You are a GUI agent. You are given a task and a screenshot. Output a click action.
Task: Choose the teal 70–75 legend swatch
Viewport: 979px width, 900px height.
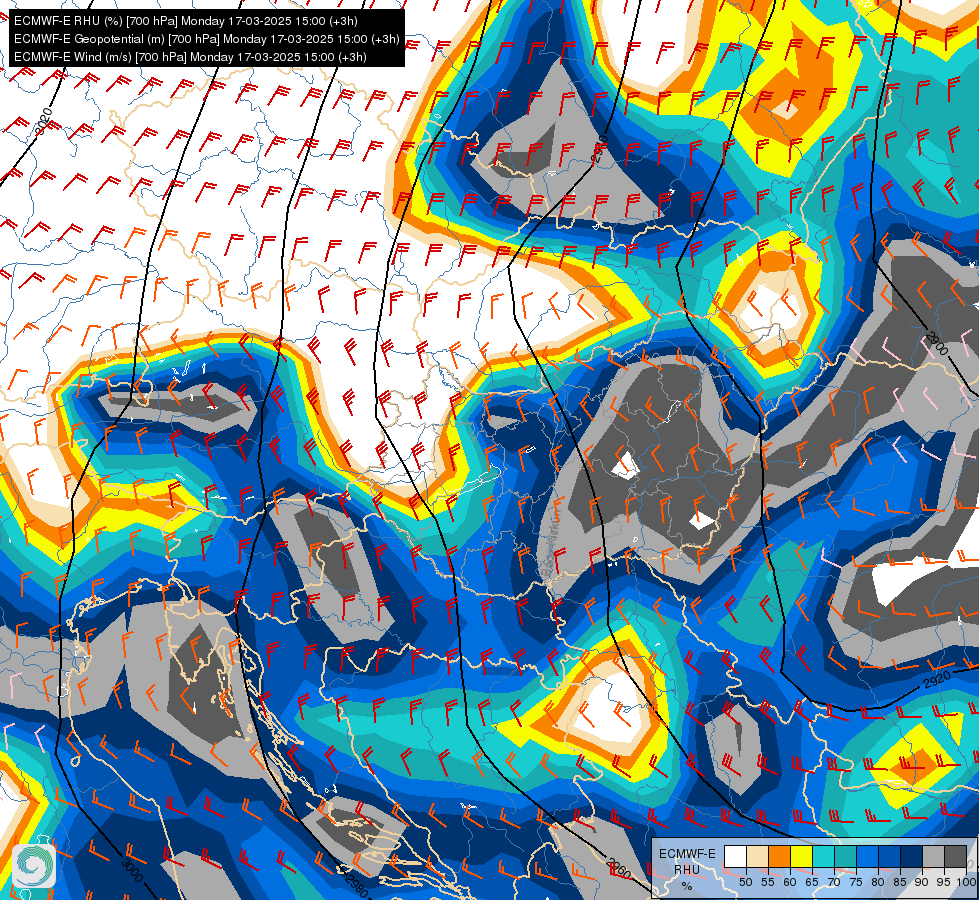[x=845, y=856]
